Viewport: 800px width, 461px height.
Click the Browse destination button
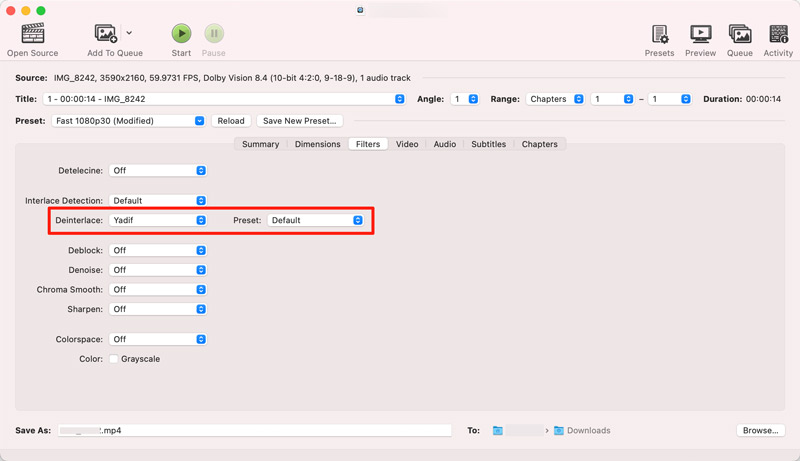click(x=759, y=431)
